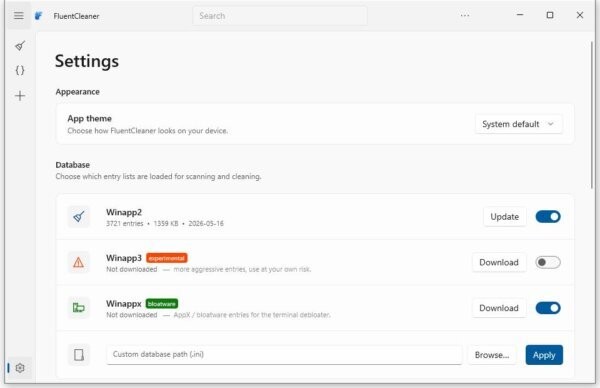
Task: Update the Winapp2 database
Action: click(x=505, y=217)
